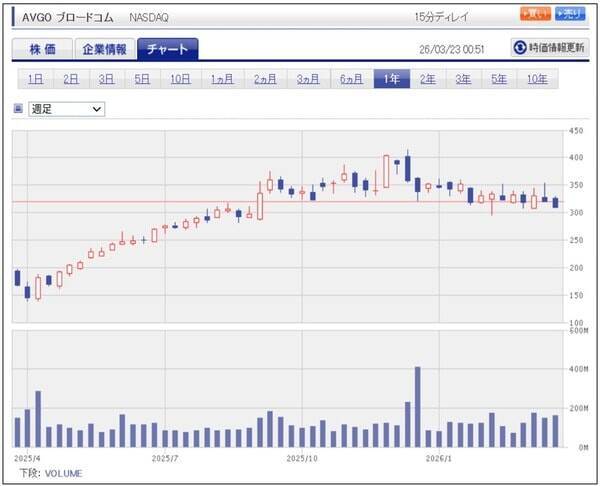Click the tallest volume bar near 400M
The height and width of the screenshot is (486, 600).
tap(417, 407)
